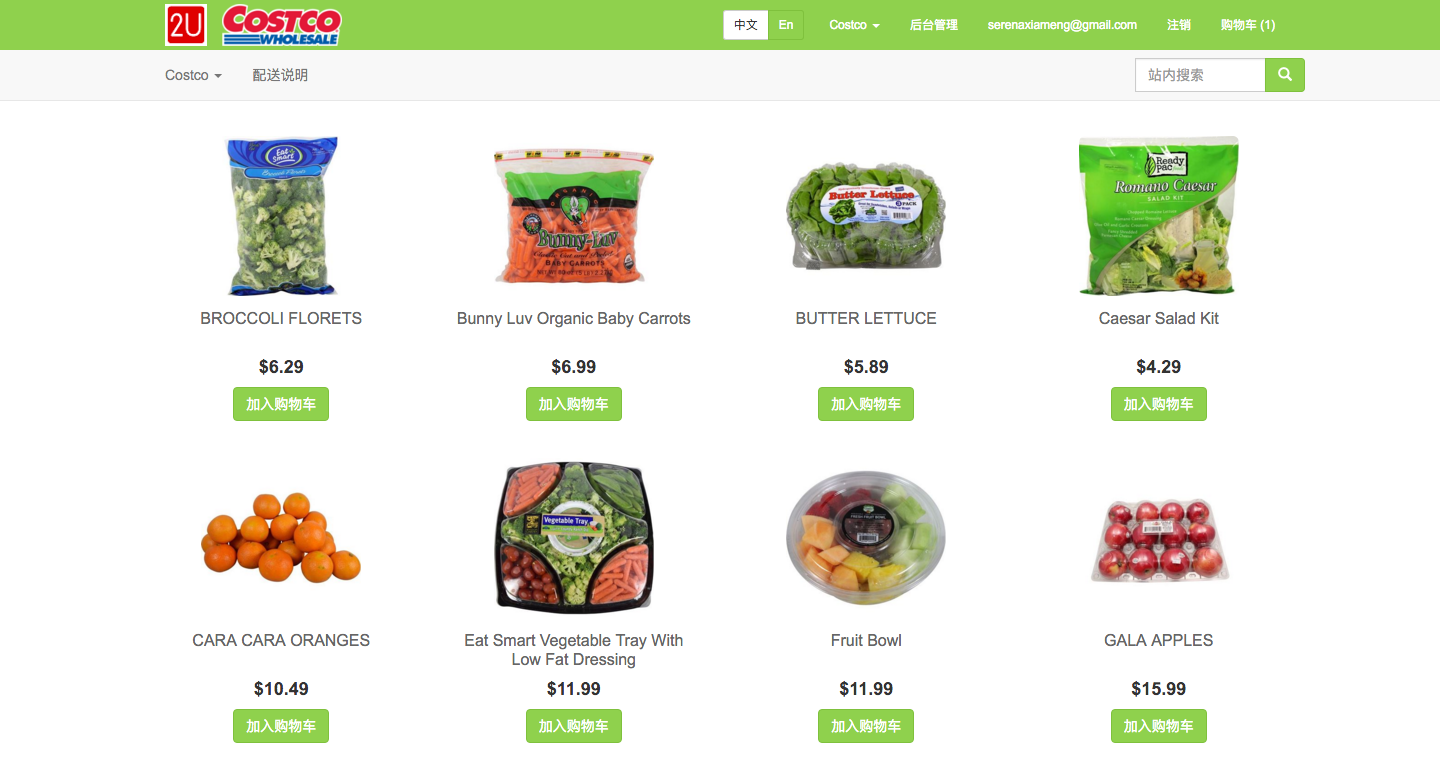The image size is (1440, 762).
Task: Expand the Costco dropdown in gray navbar
Action: point(193,75)
